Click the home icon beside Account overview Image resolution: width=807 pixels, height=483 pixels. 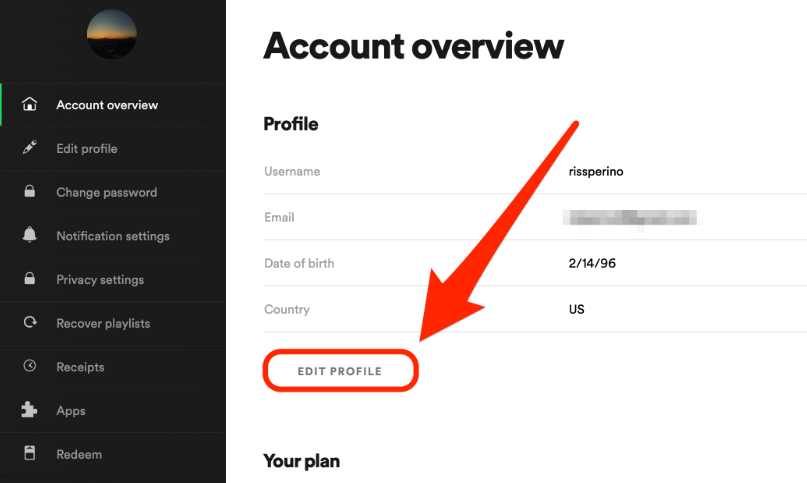click(29, 104)
